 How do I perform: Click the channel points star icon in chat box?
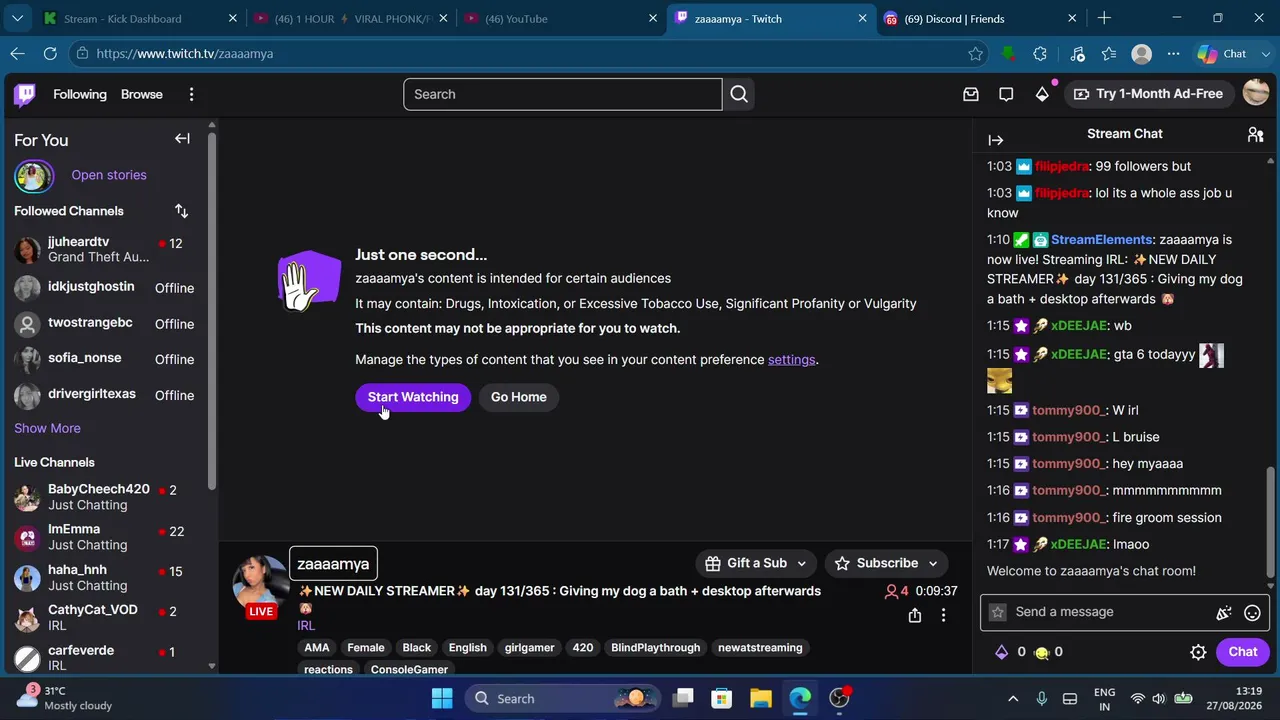click(997, 612)
